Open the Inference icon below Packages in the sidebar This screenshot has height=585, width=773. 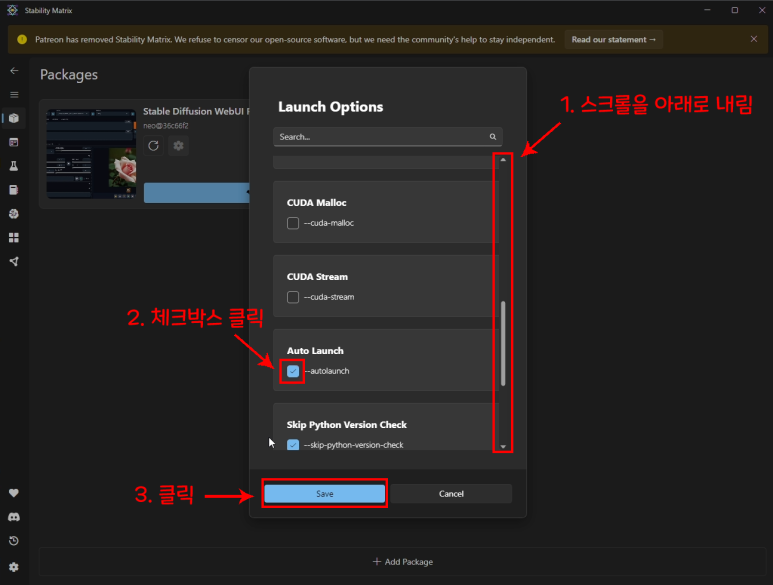click(14, 142)
